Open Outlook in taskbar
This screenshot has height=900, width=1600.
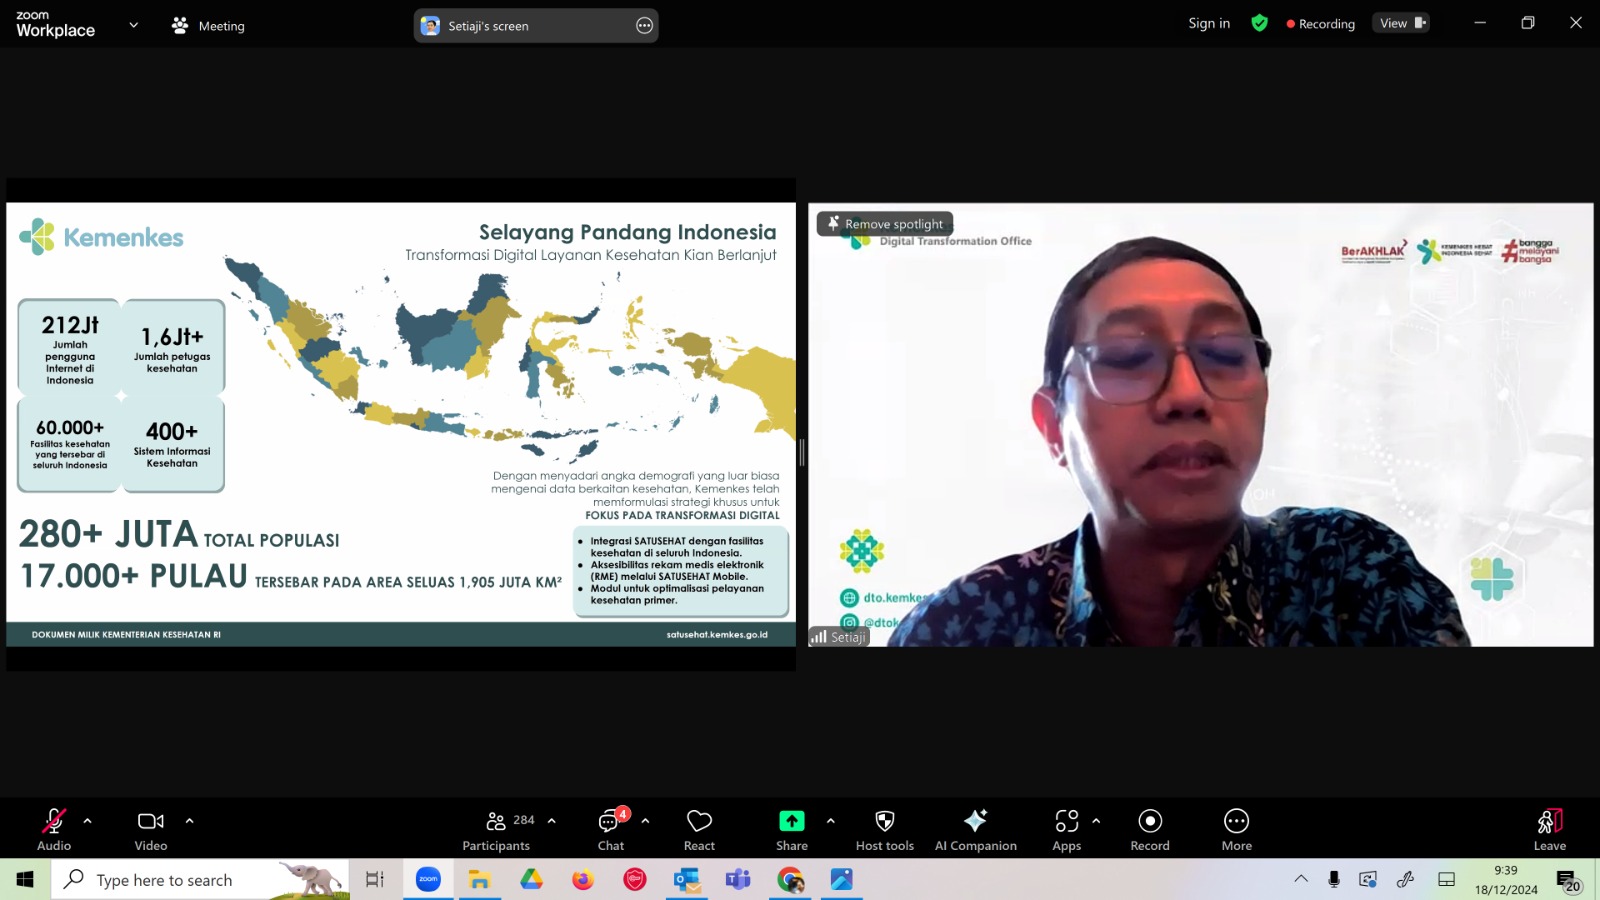[x=687, y=880]
